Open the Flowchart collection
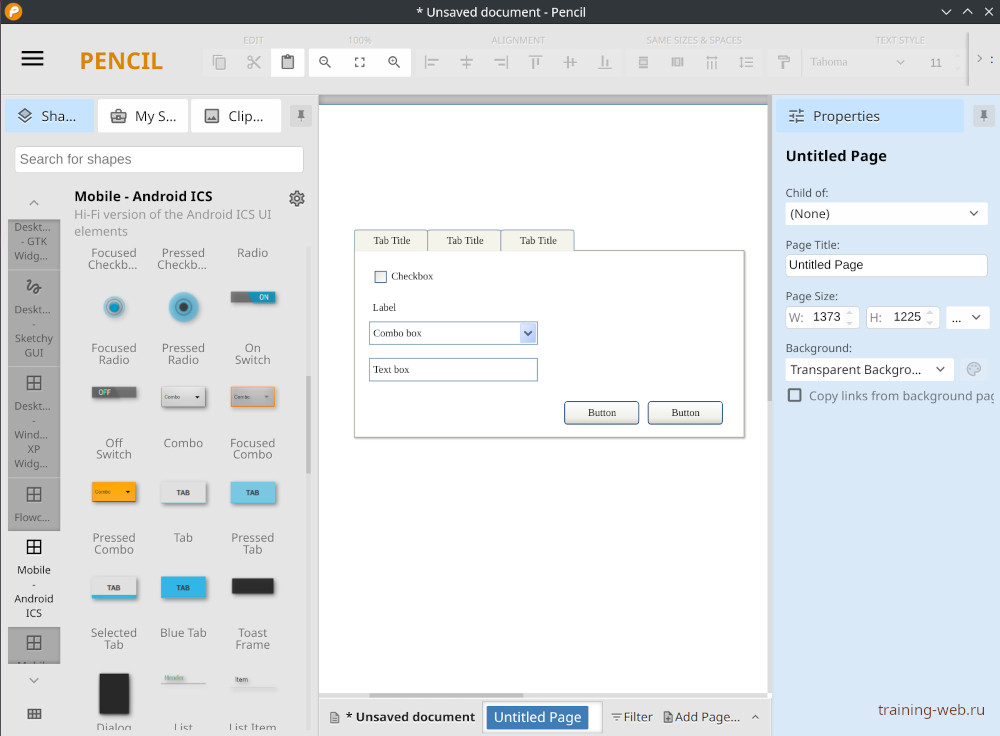The image size is (1000, 736). (x=34, y=504)
